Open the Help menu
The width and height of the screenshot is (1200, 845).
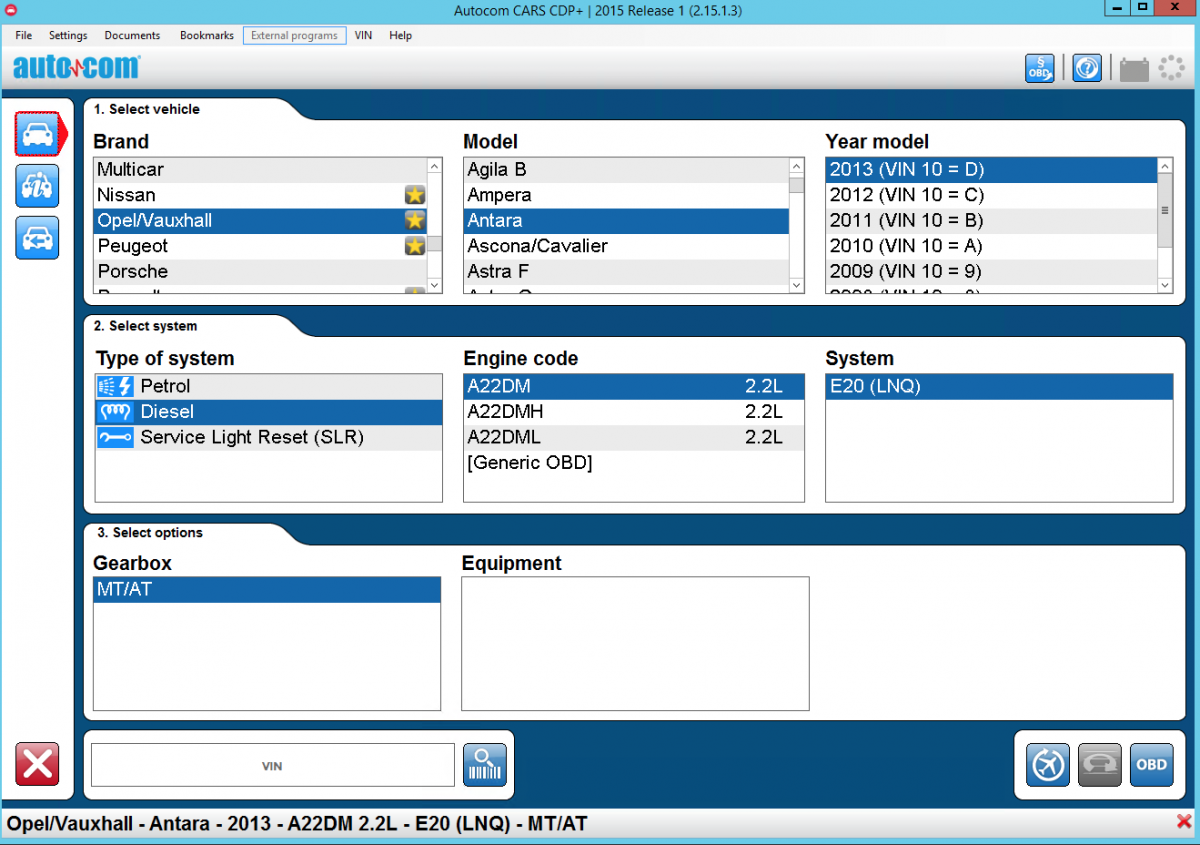coord(401,35)
